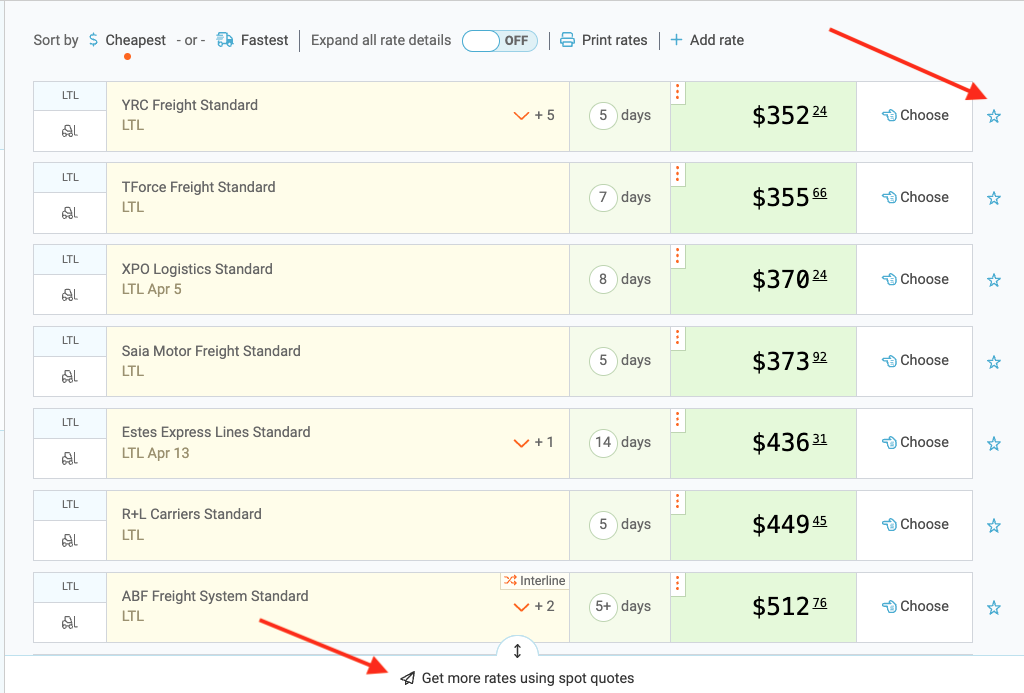Image resolution: width=1024 pixels, height=693 pixels.
Task: Open the three-dot menu for R+L Carriers rate
Action: pos(678,502)
